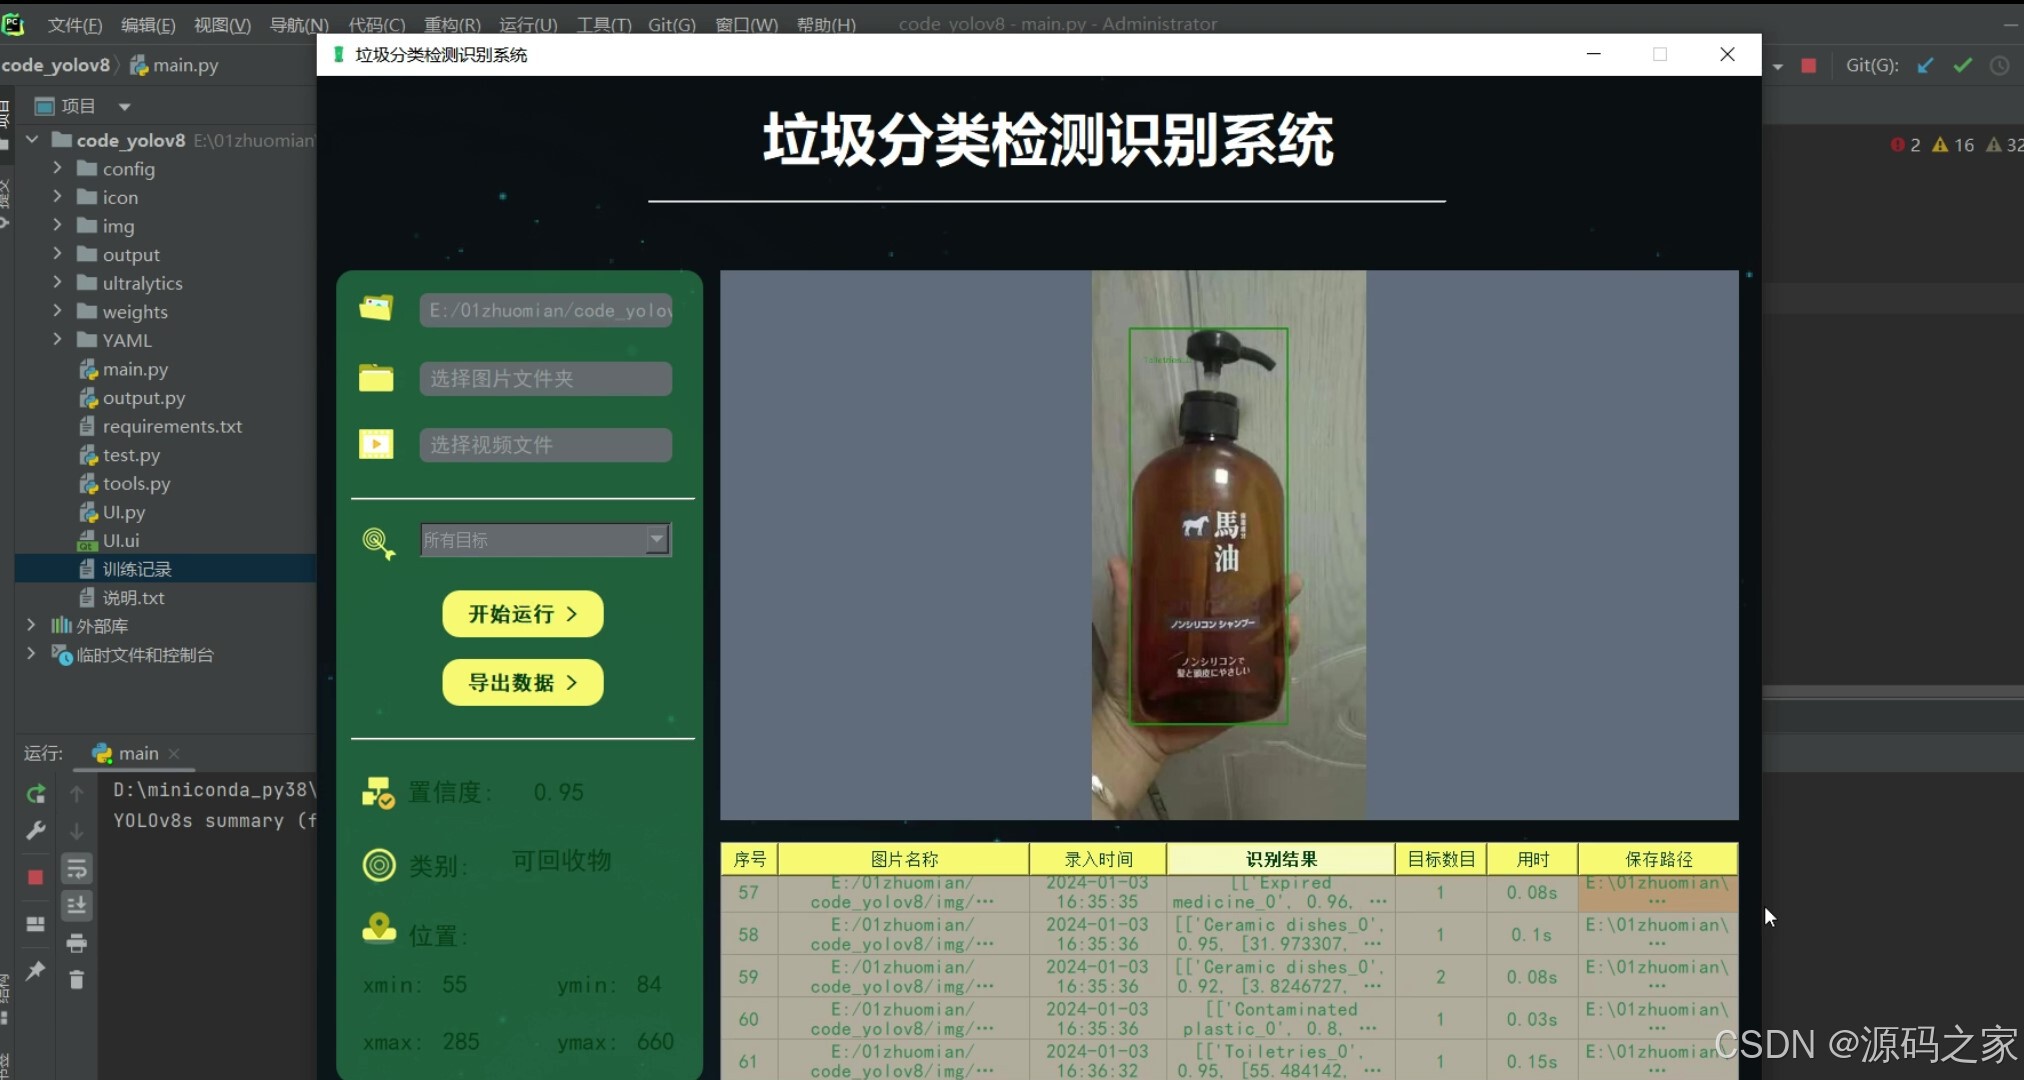This screenshot has width=2024, height=1080.
Task: Click the location pin icon beside 位置
Action: [x=378, y=929]
